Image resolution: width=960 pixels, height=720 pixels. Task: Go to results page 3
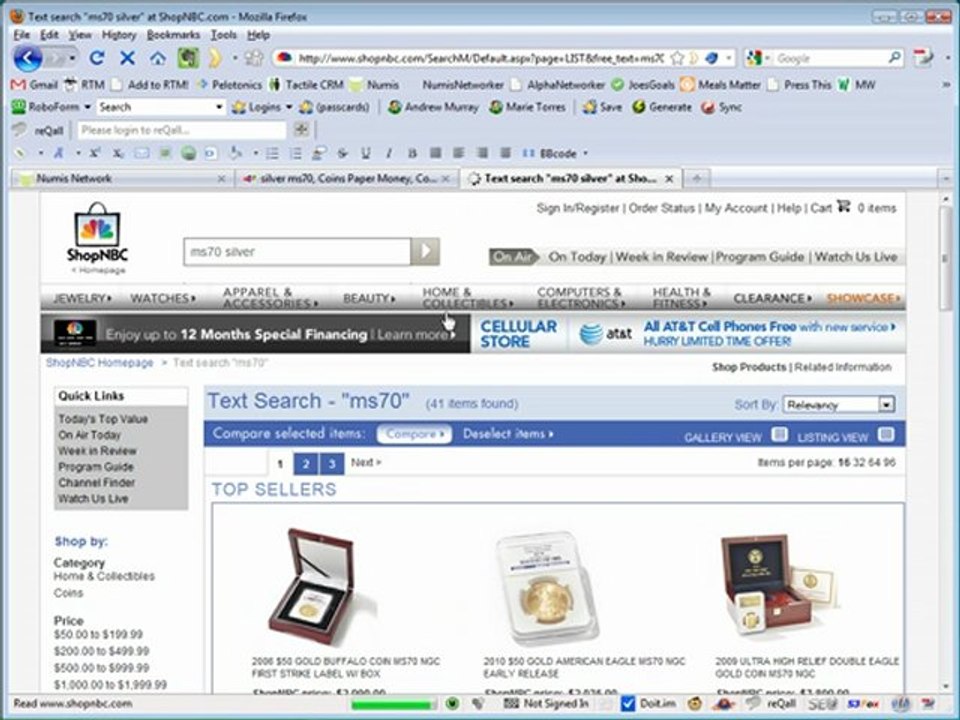tap(331, 464)
